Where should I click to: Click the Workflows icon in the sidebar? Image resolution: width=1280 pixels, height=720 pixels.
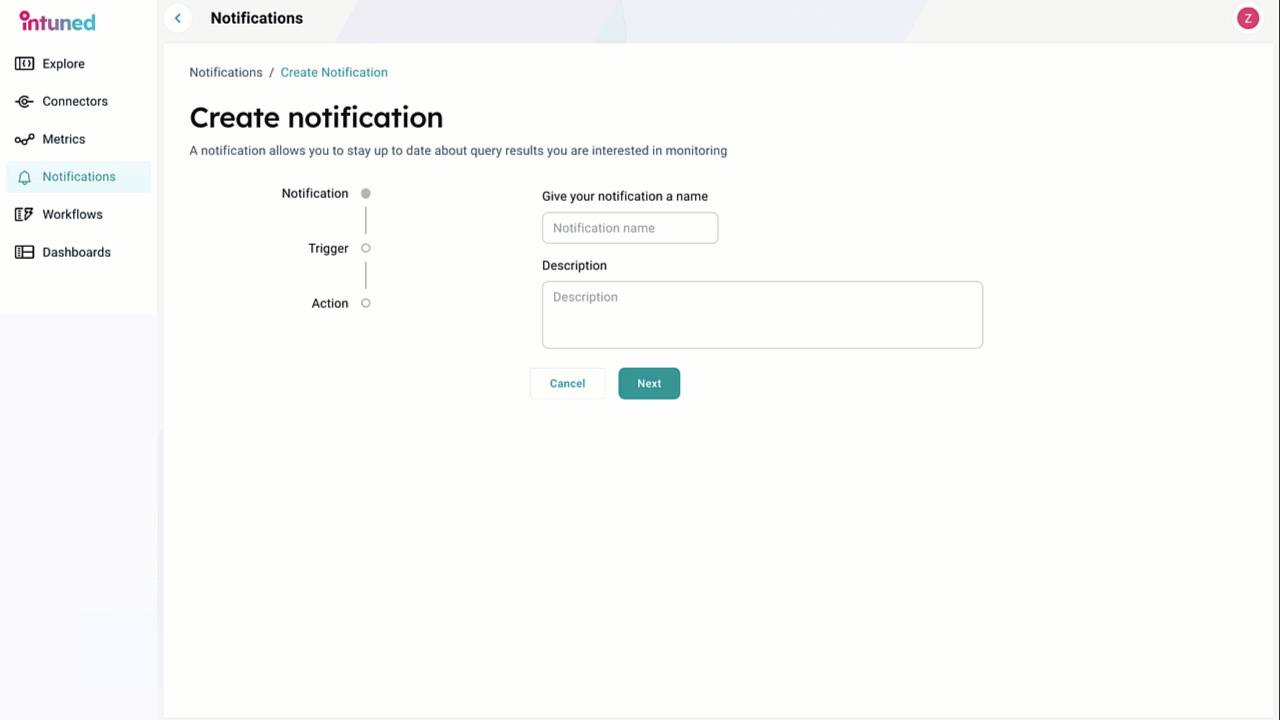tap(24, 215)
